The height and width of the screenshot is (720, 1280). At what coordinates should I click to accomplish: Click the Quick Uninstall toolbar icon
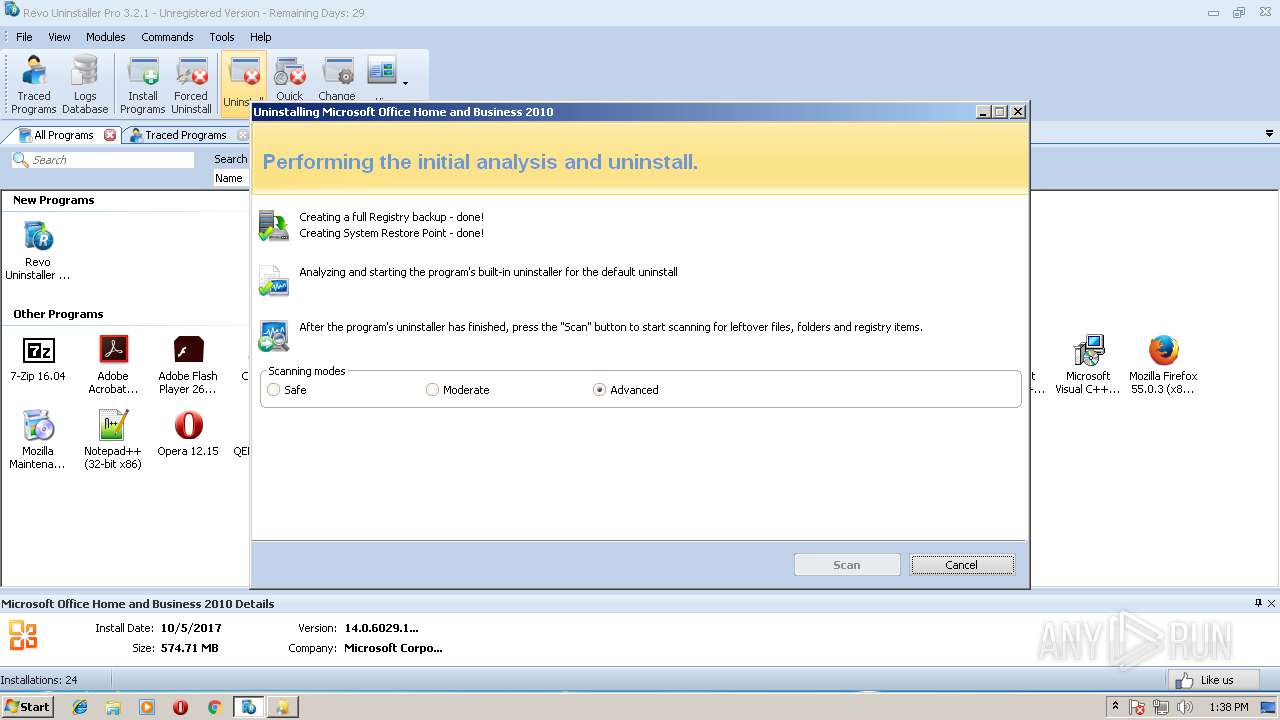tap(290, 79)
